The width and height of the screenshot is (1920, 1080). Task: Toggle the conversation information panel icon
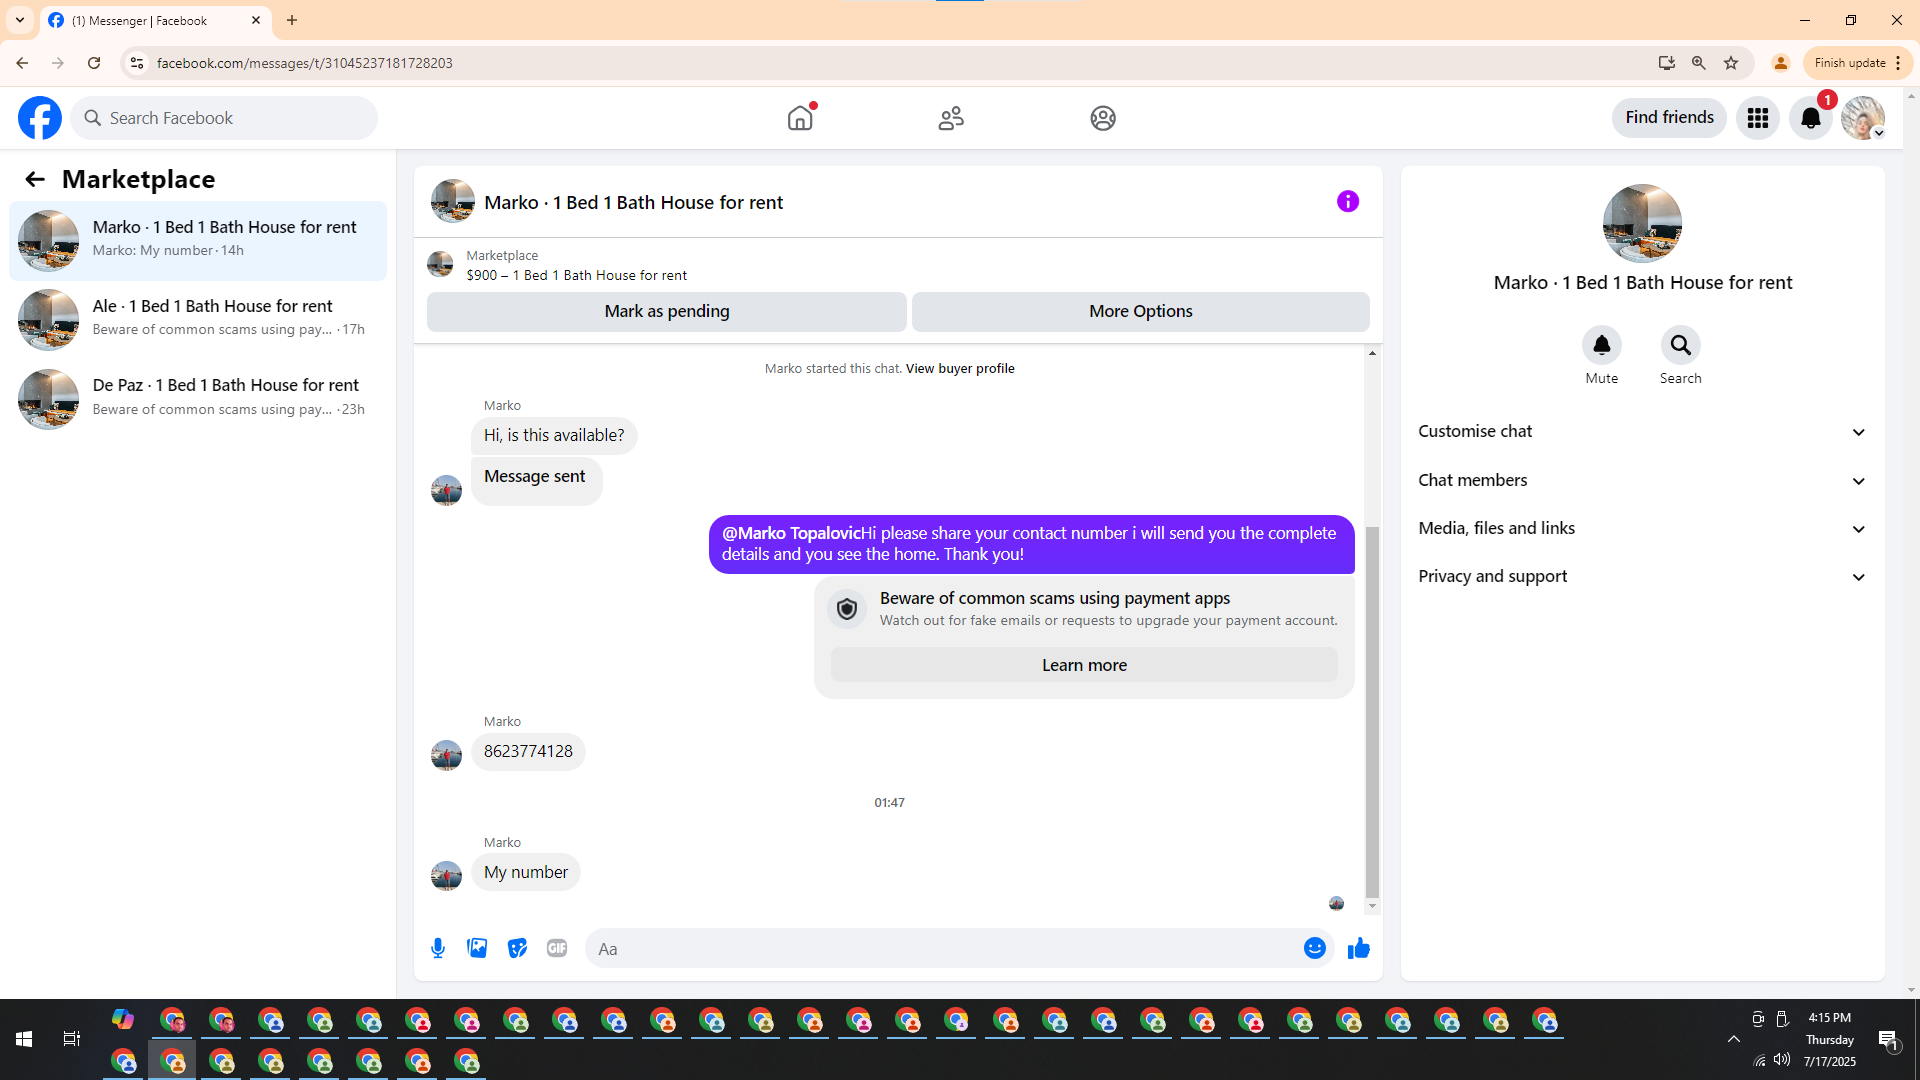tap(1347, 202)
